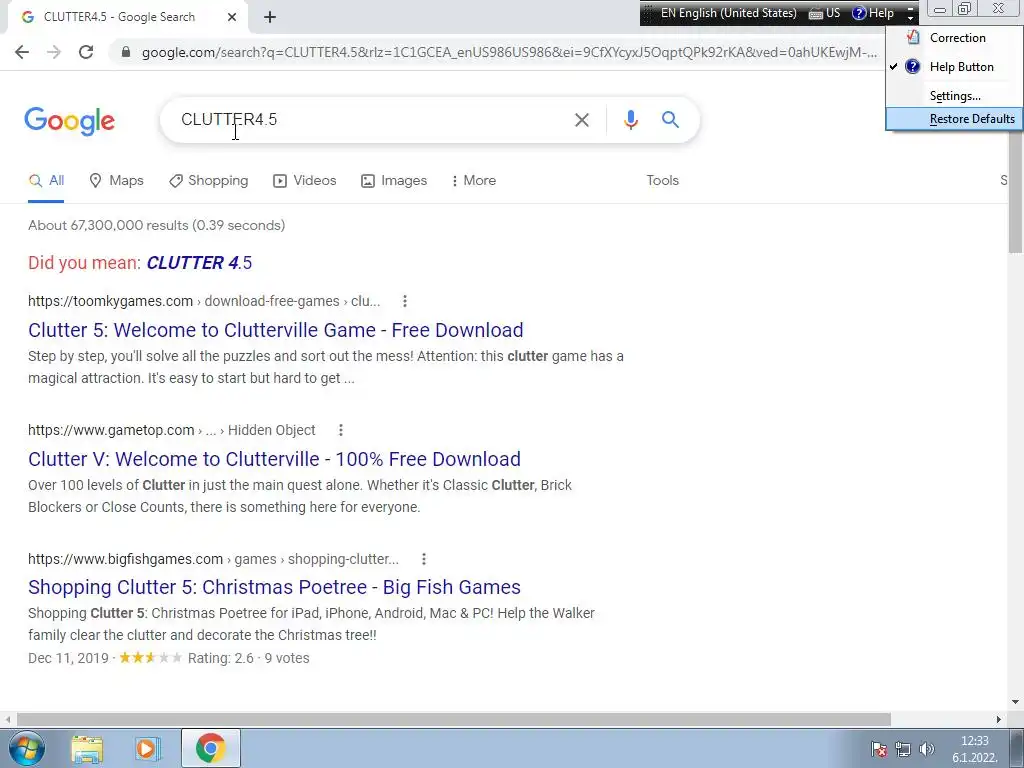Click the horizontal scrollbar thumb
The image size is (1024, 768).
point(454,719)
